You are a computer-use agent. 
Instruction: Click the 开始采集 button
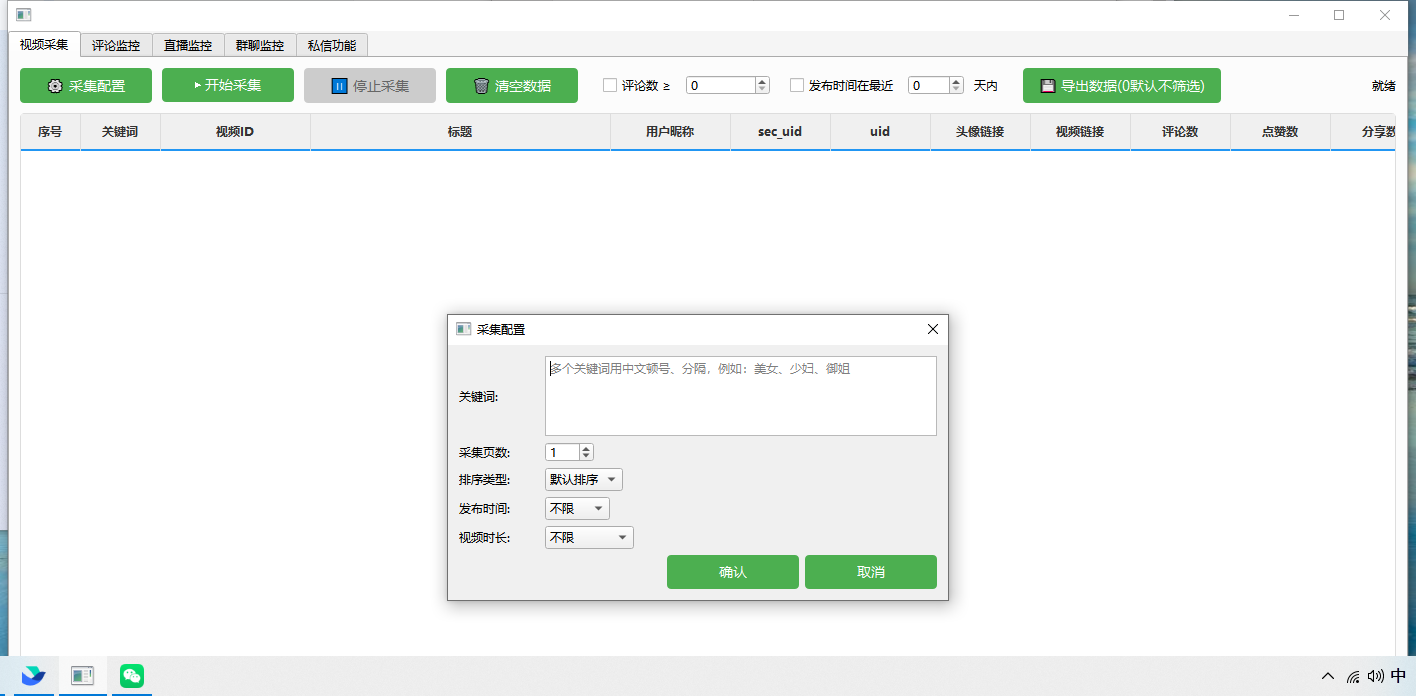[x=228, y=85]
